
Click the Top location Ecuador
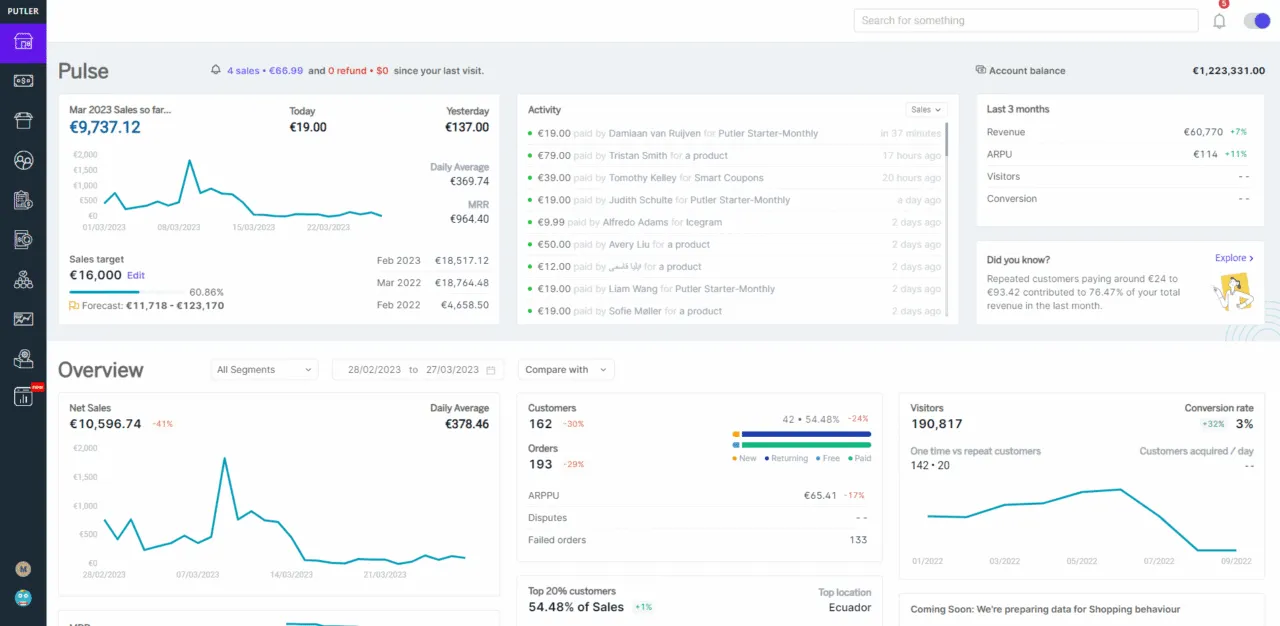point(850,607)
